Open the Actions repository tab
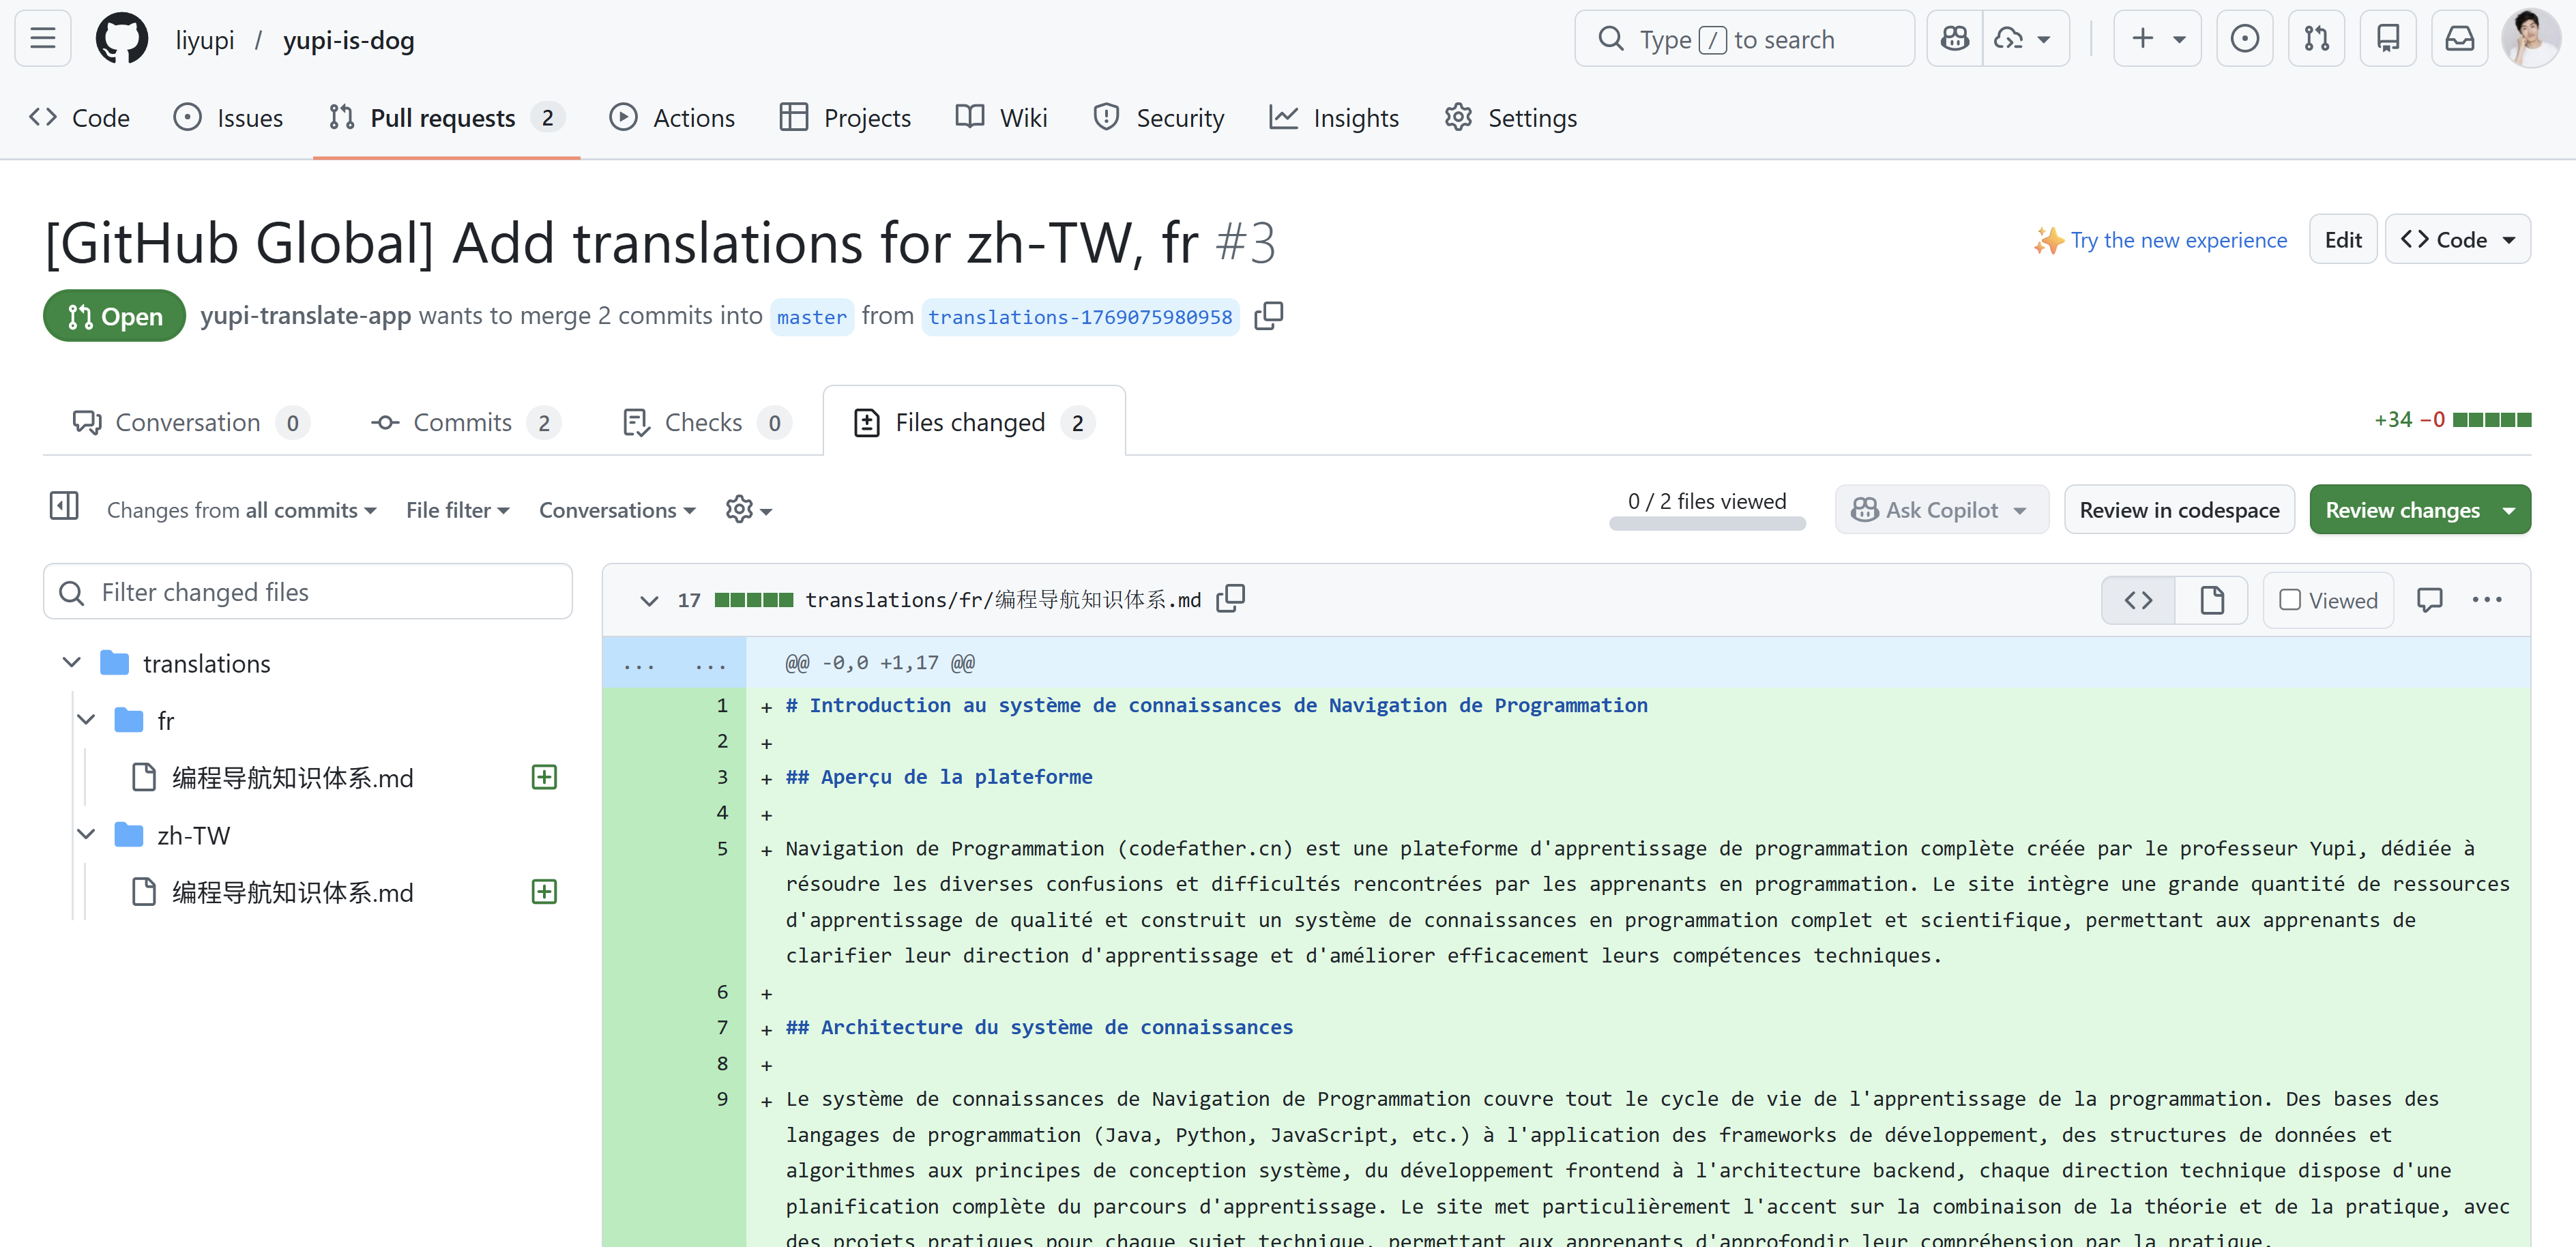 tap(672, 118)
